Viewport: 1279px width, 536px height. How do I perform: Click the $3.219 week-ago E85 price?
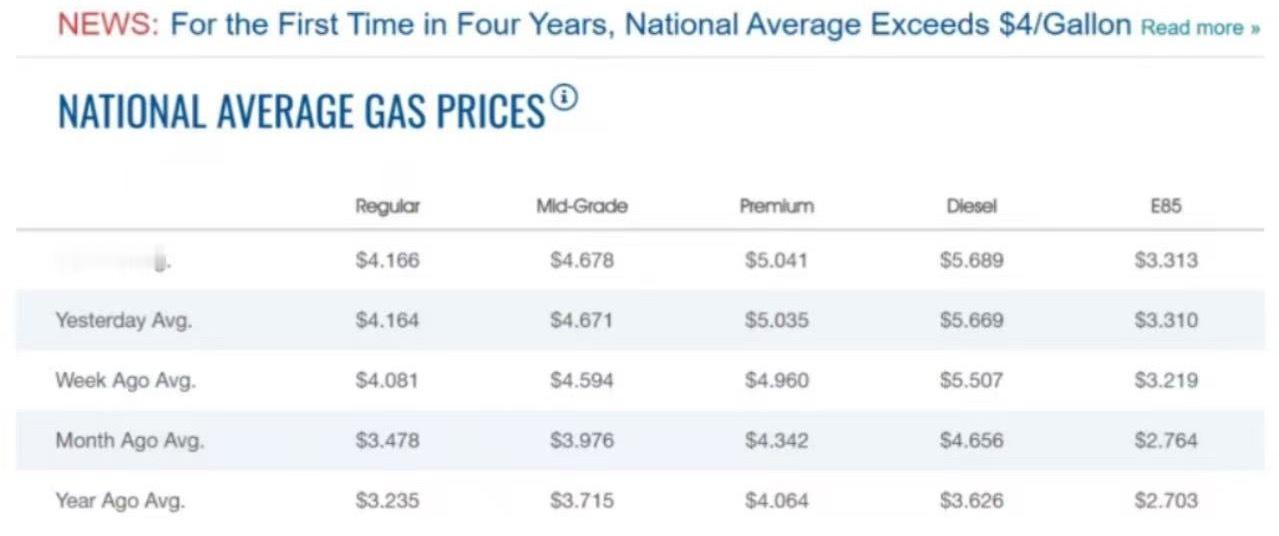[1166, 381]
